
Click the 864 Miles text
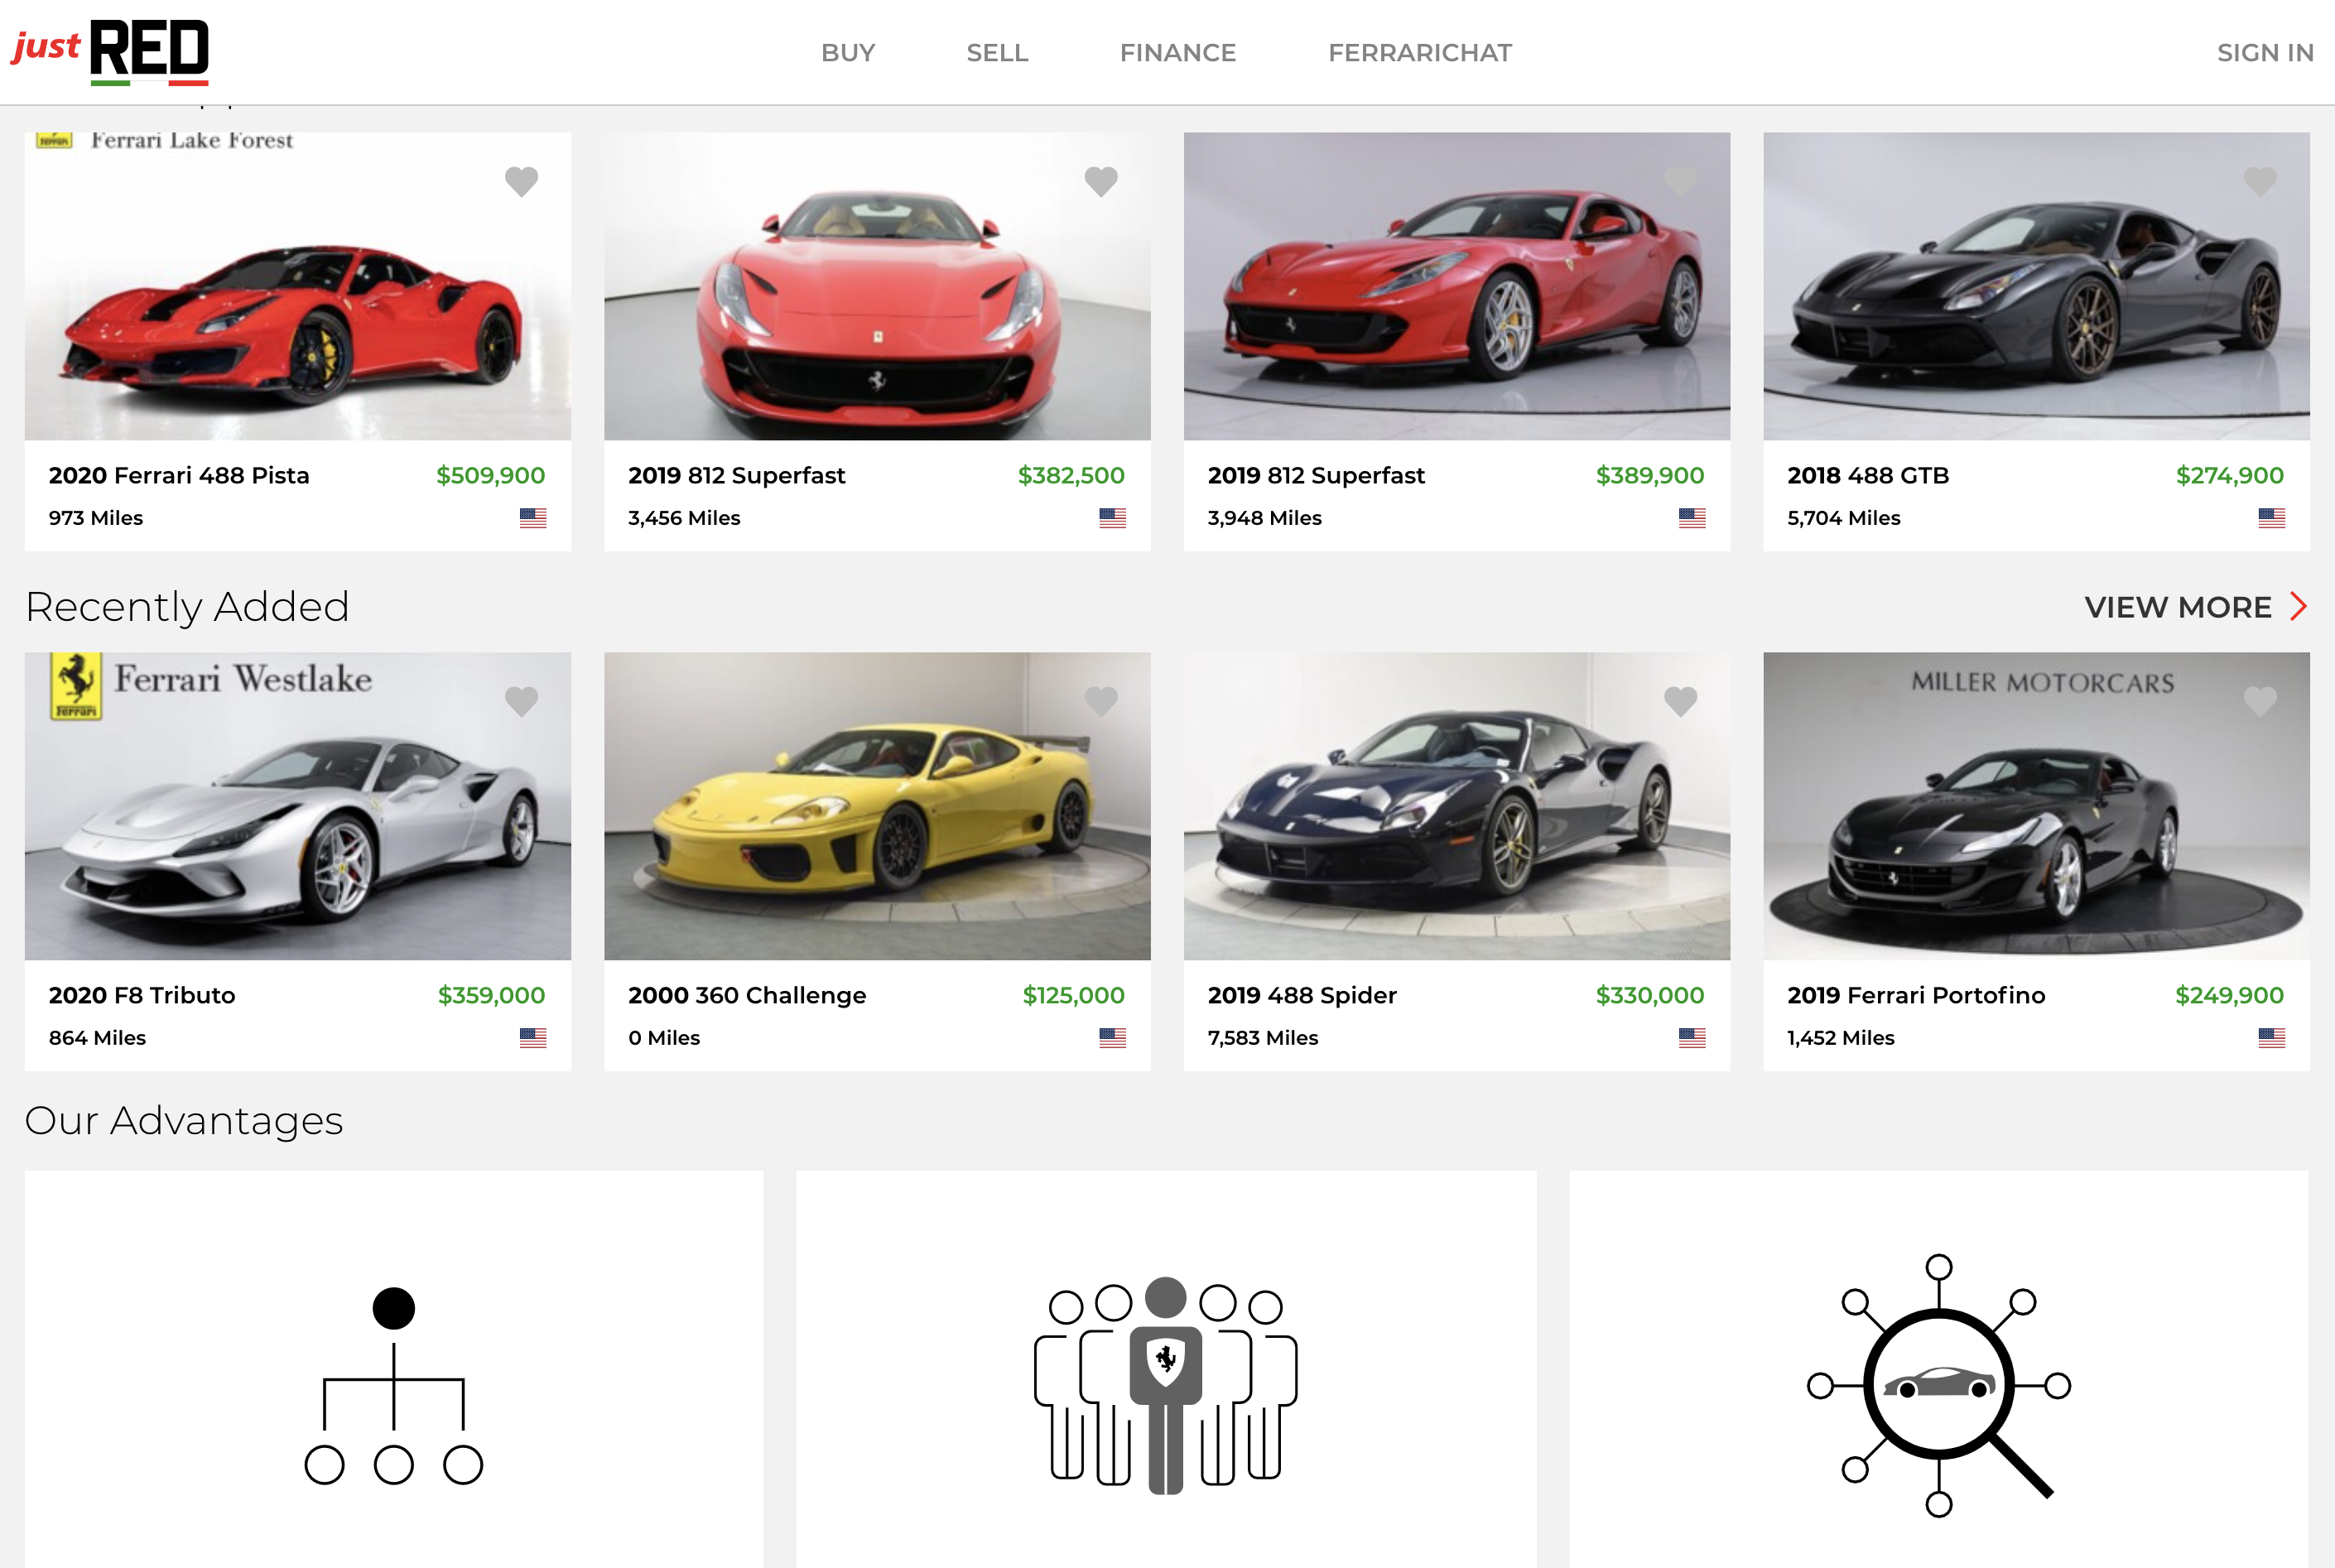(x=97, y=1038)
